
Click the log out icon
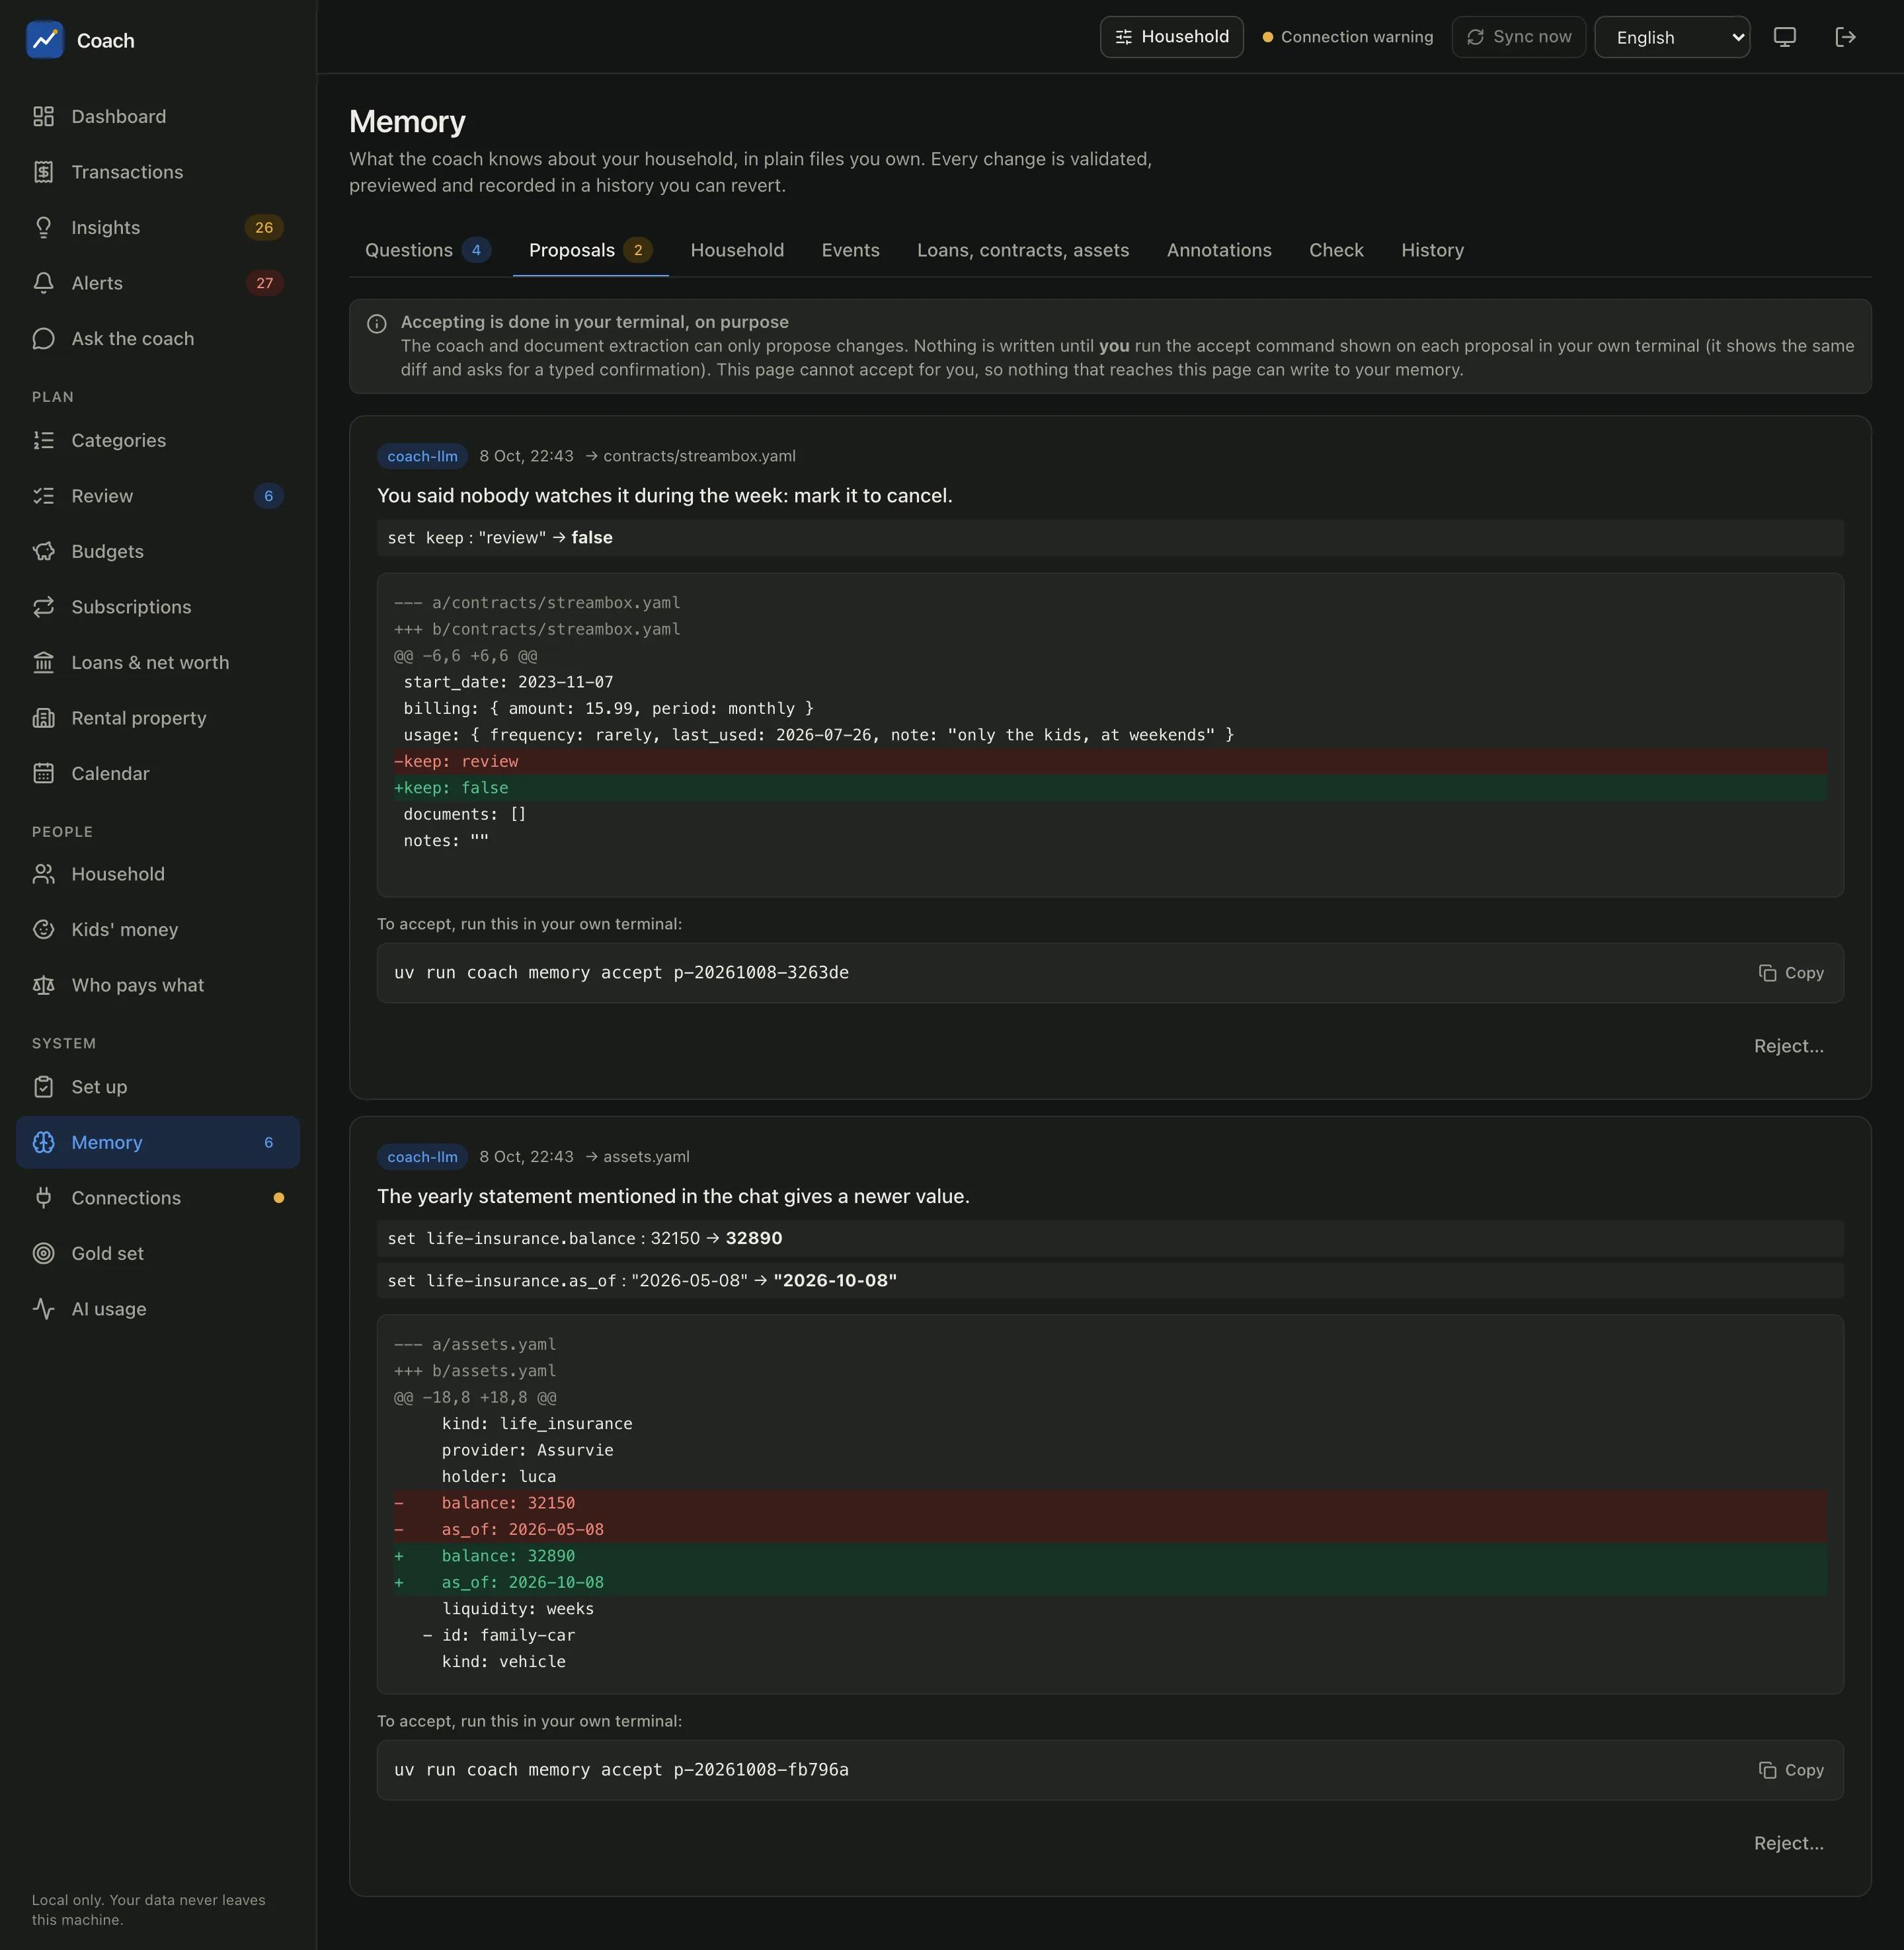1846,37
